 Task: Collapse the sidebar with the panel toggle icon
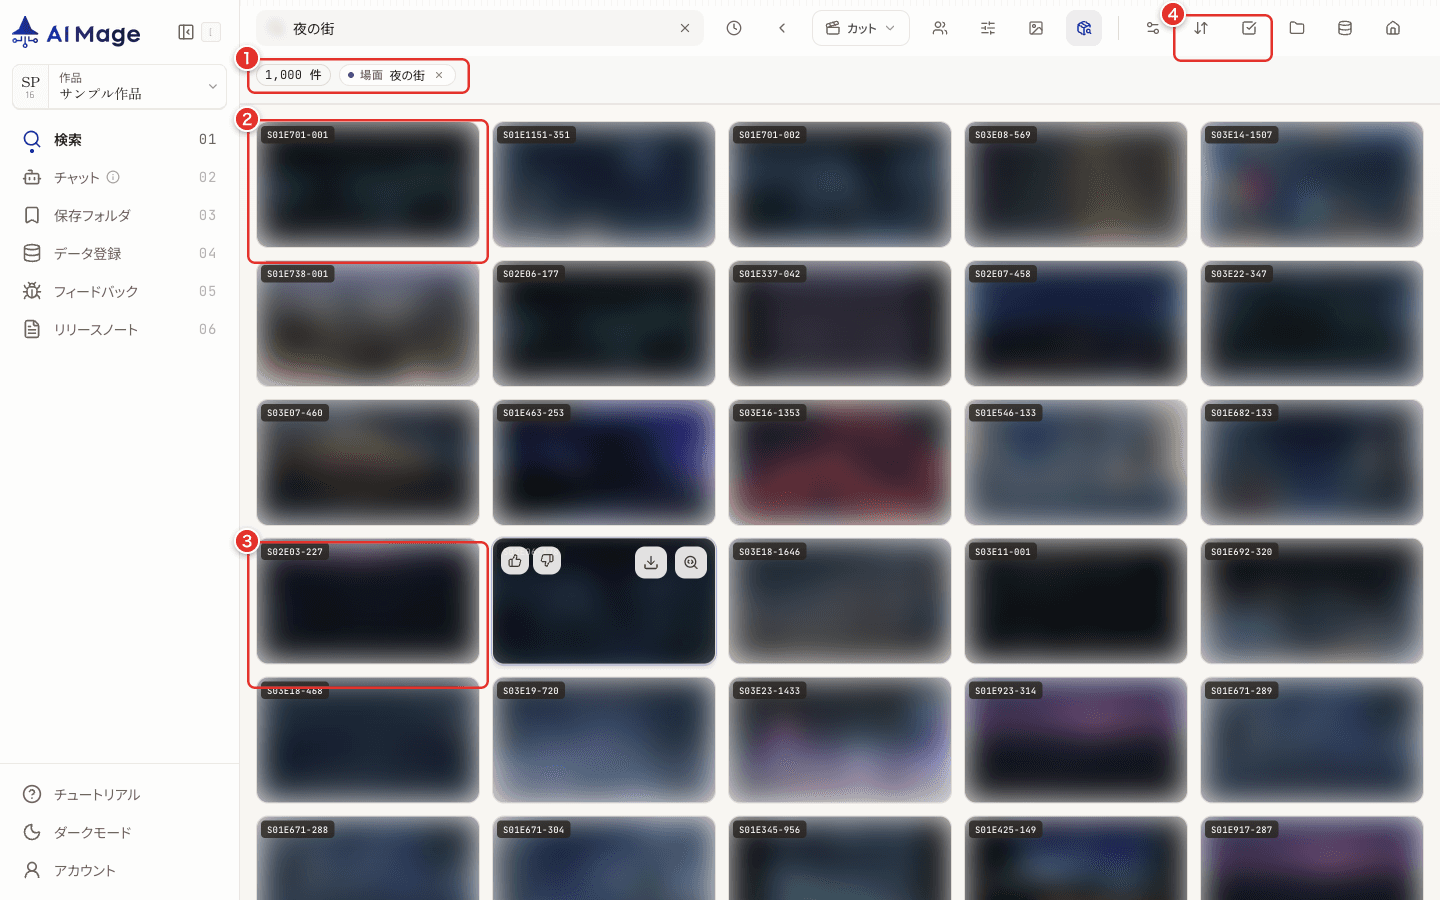[186, 32]
